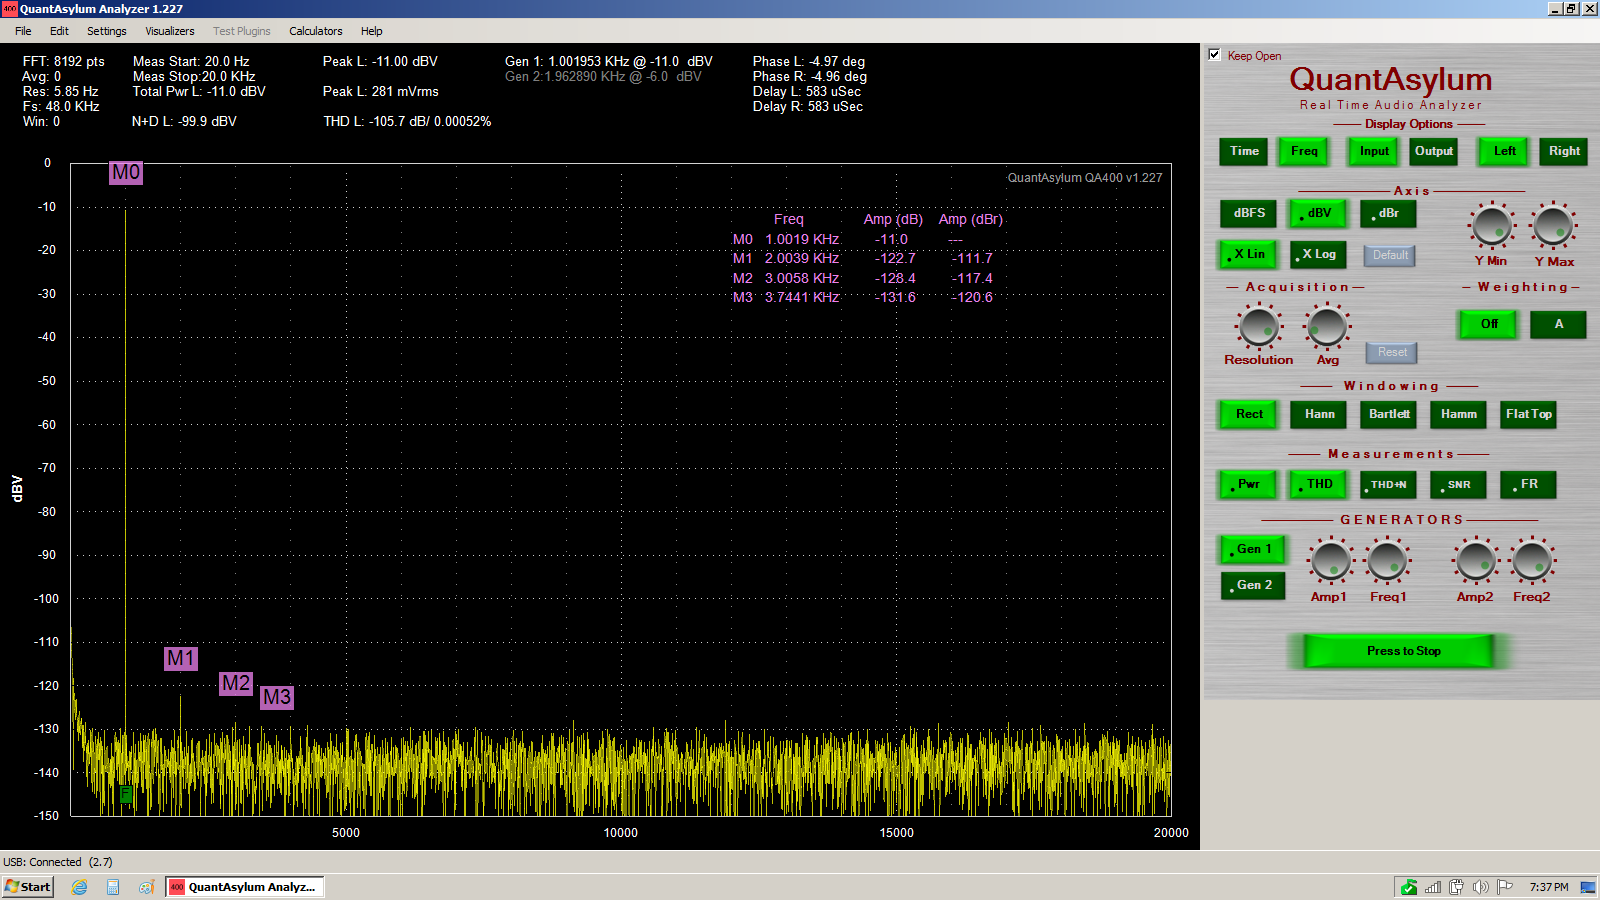This screenshot has height=900, width=1600.
Task: Click the network signal tray icon
Action: click(1433, 887)
